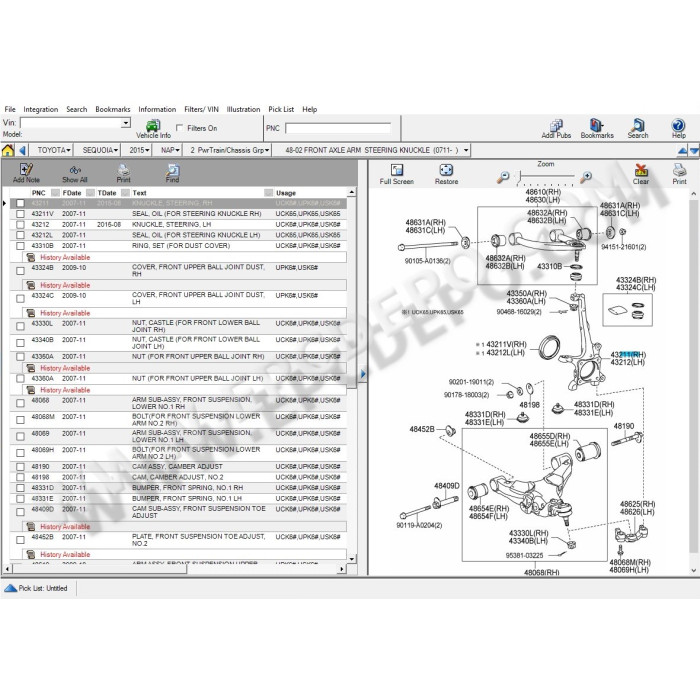Open history icon under 43324B row

point(31,285)
